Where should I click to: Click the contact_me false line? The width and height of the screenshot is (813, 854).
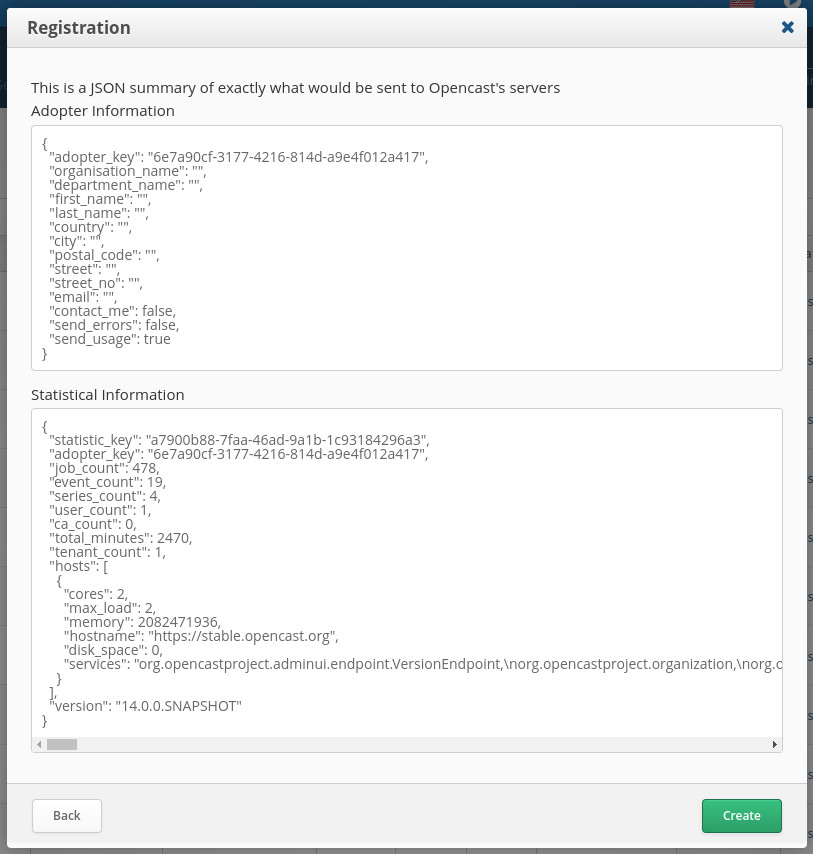tap(112, 310)
